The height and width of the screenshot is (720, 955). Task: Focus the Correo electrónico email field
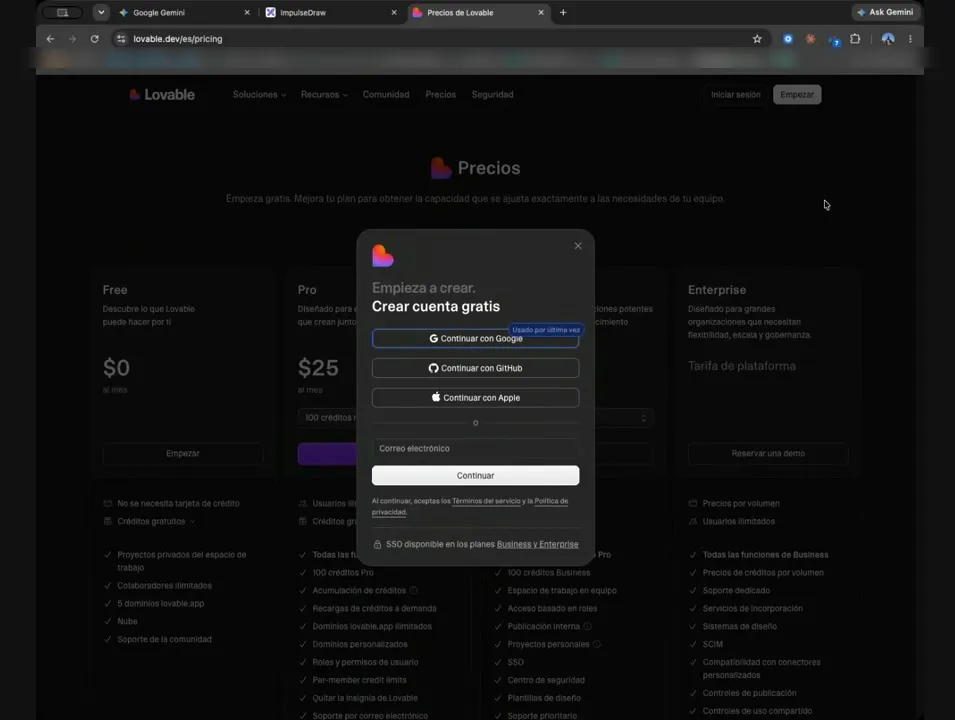pos(475,448)
